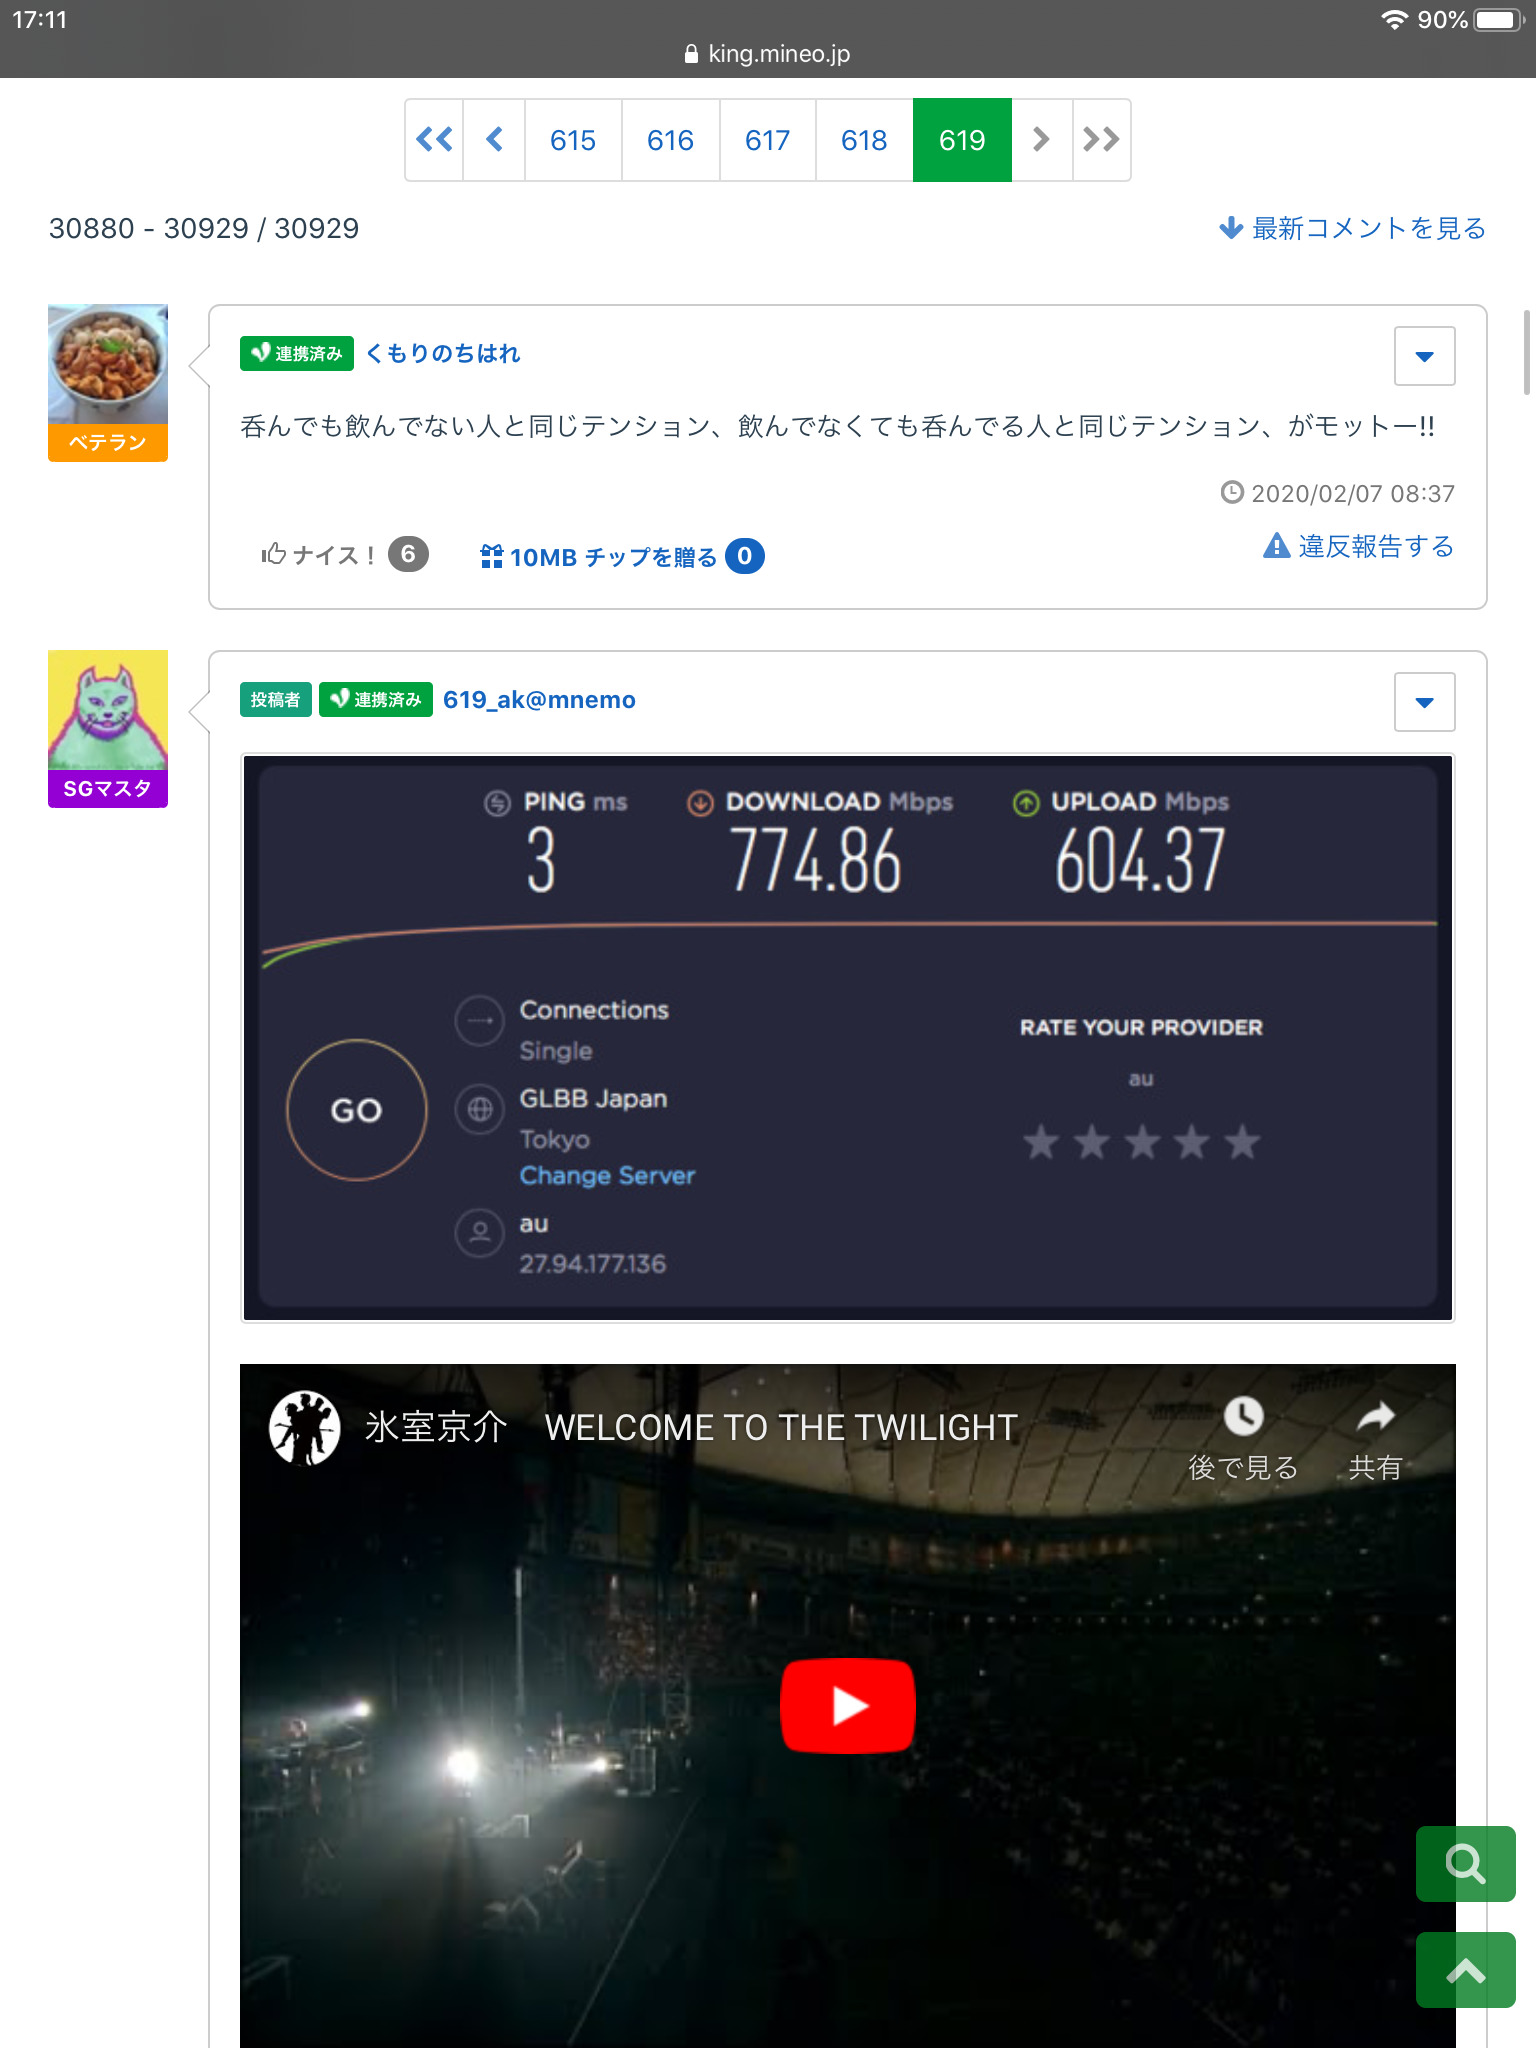1536x2048 pixels.
Task: Open the food bowl avatar profile
Action: click(108, 365)
